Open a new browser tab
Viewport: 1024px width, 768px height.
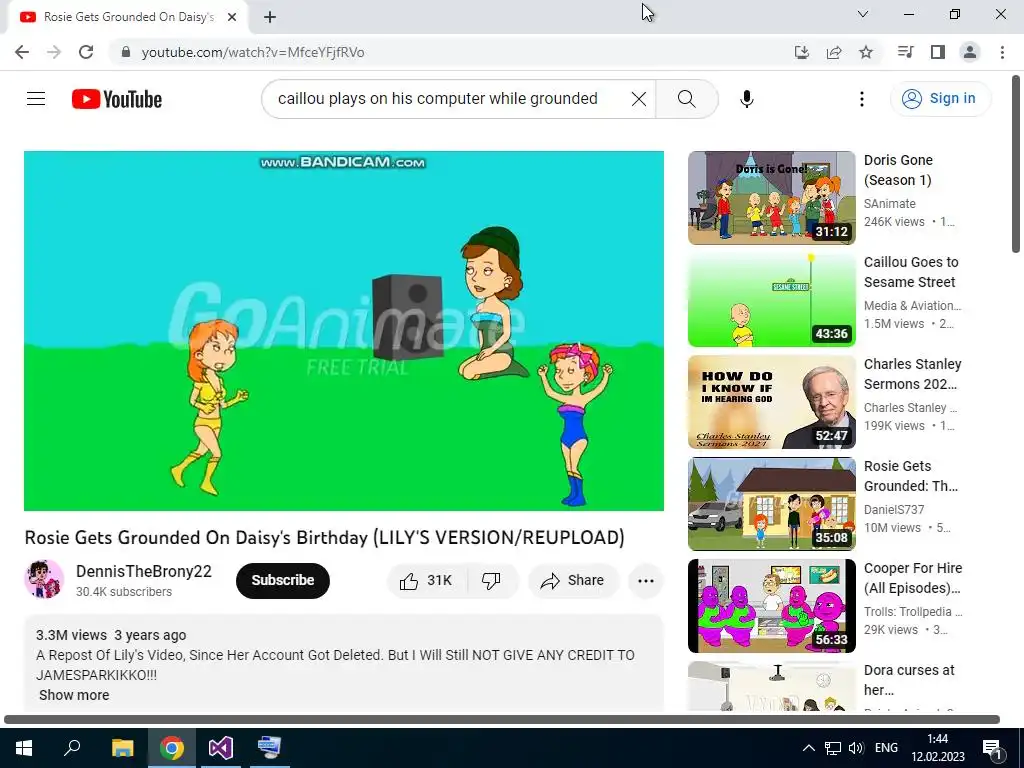click(270, 17)
